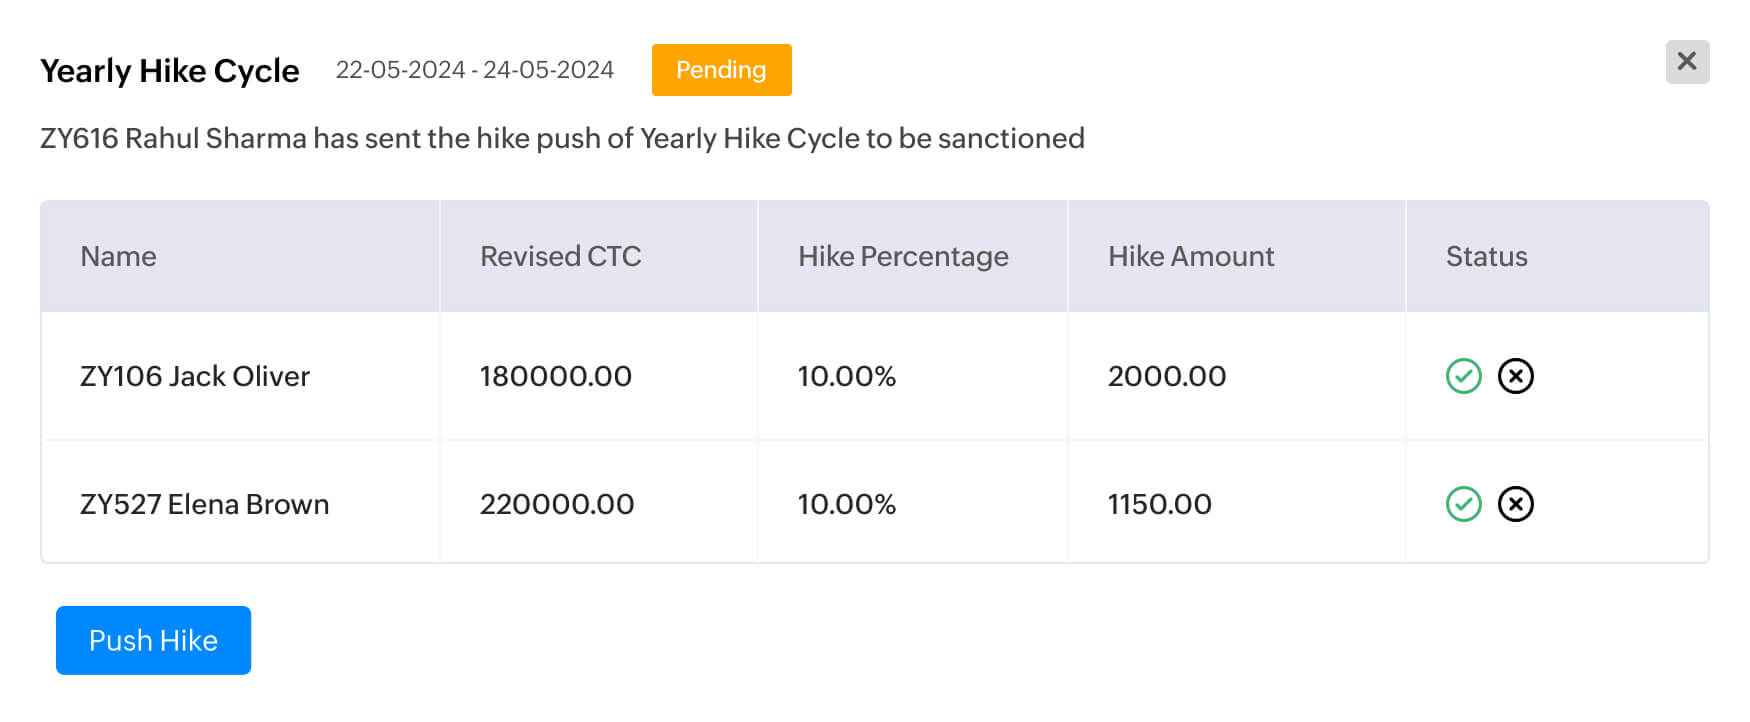
Task: Reject hike for Elena Brown
Action: pos(1515,504)
